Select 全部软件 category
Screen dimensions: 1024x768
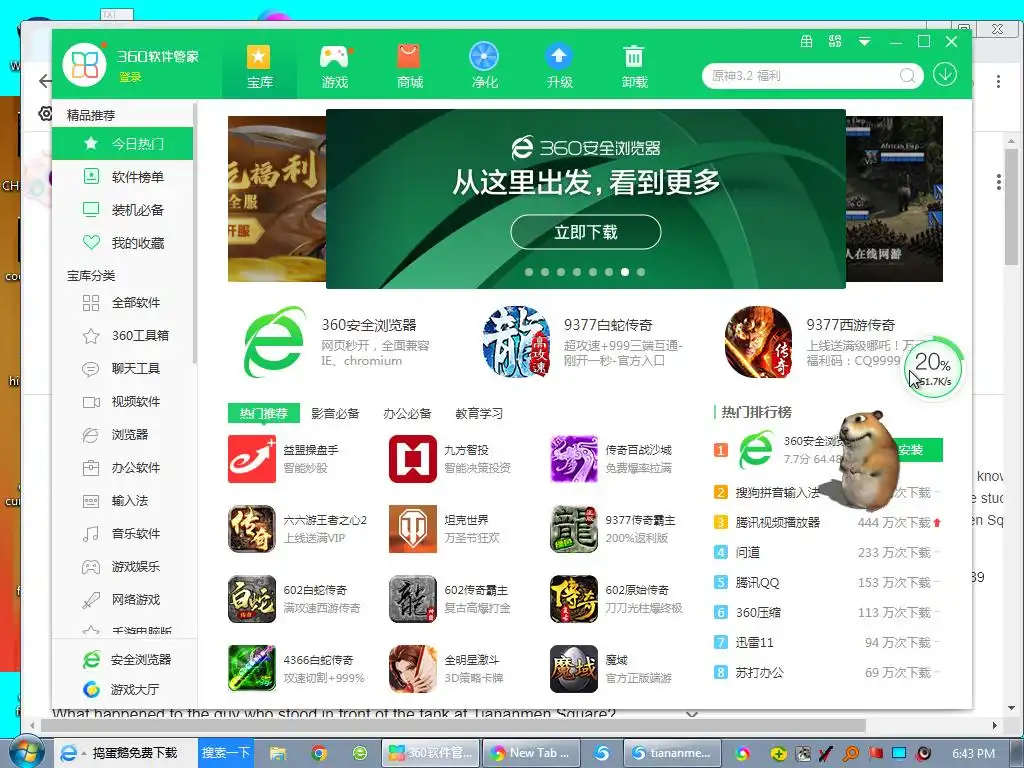123,302
